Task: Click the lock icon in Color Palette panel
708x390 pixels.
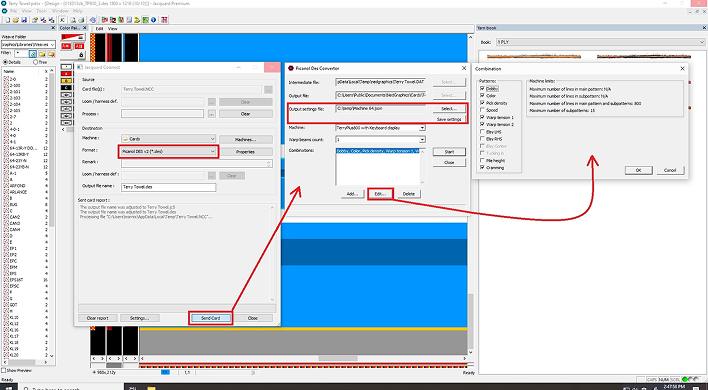Action: click(81, 55)
